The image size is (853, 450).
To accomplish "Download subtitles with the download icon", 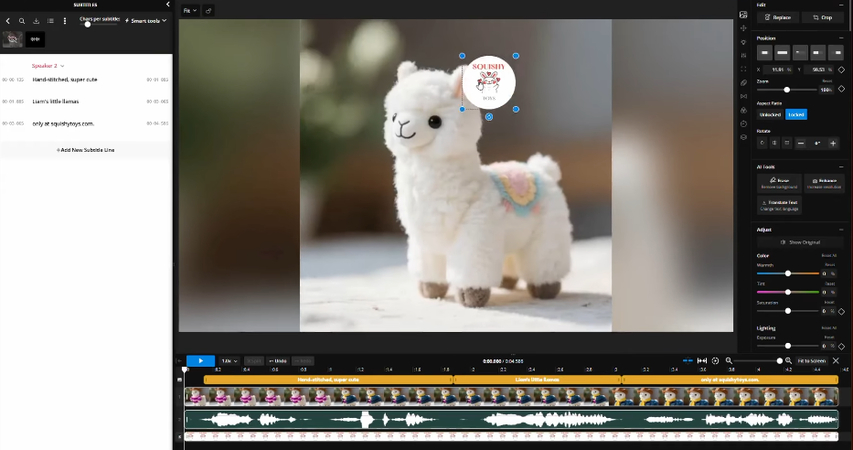I will [36, 21].
